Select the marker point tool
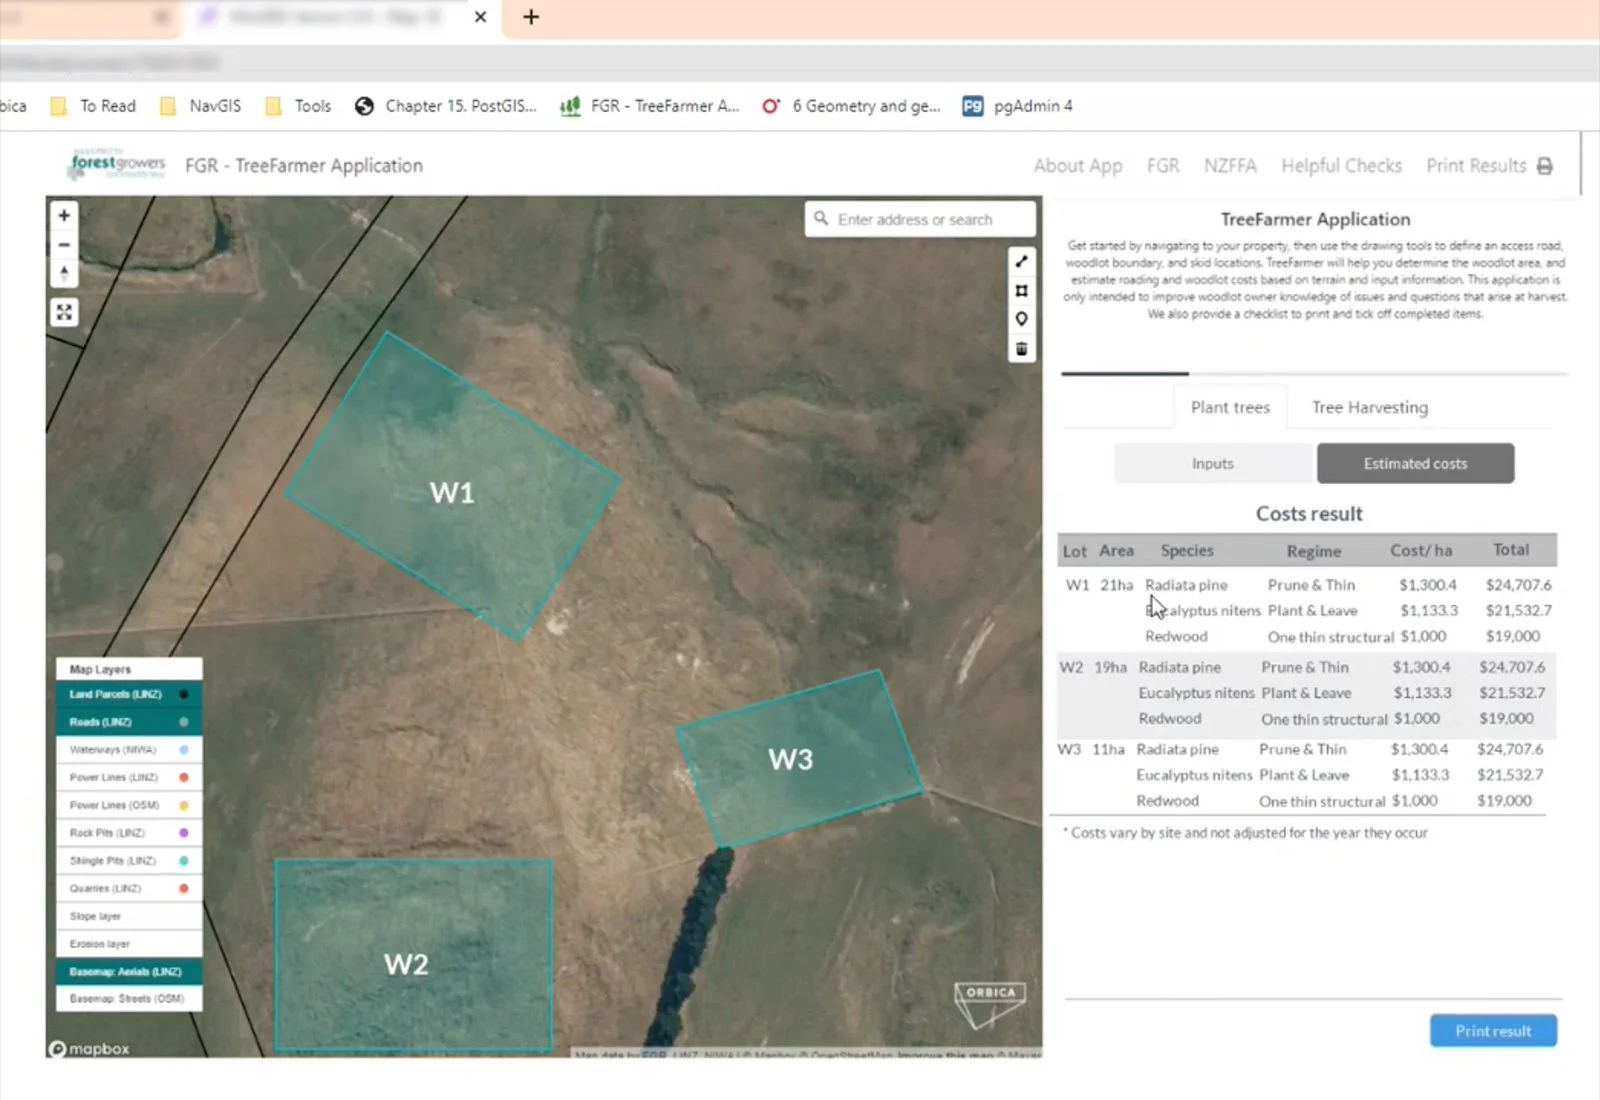Screen dimensions: 1600x1100 (x=1021, y=320)
